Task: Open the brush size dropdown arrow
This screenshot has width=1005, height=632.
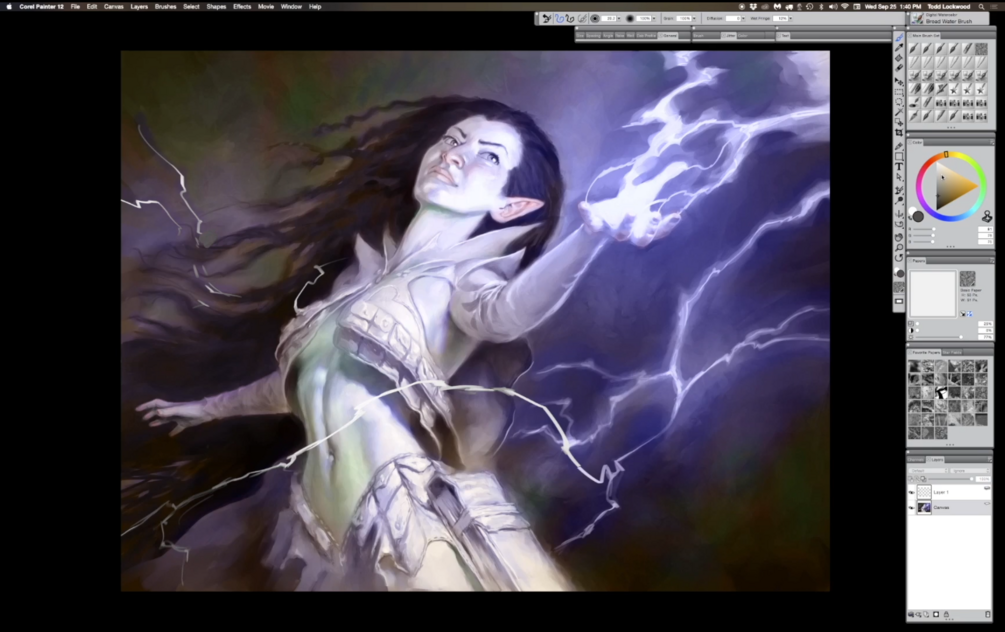Action: [x=619, y=18]
